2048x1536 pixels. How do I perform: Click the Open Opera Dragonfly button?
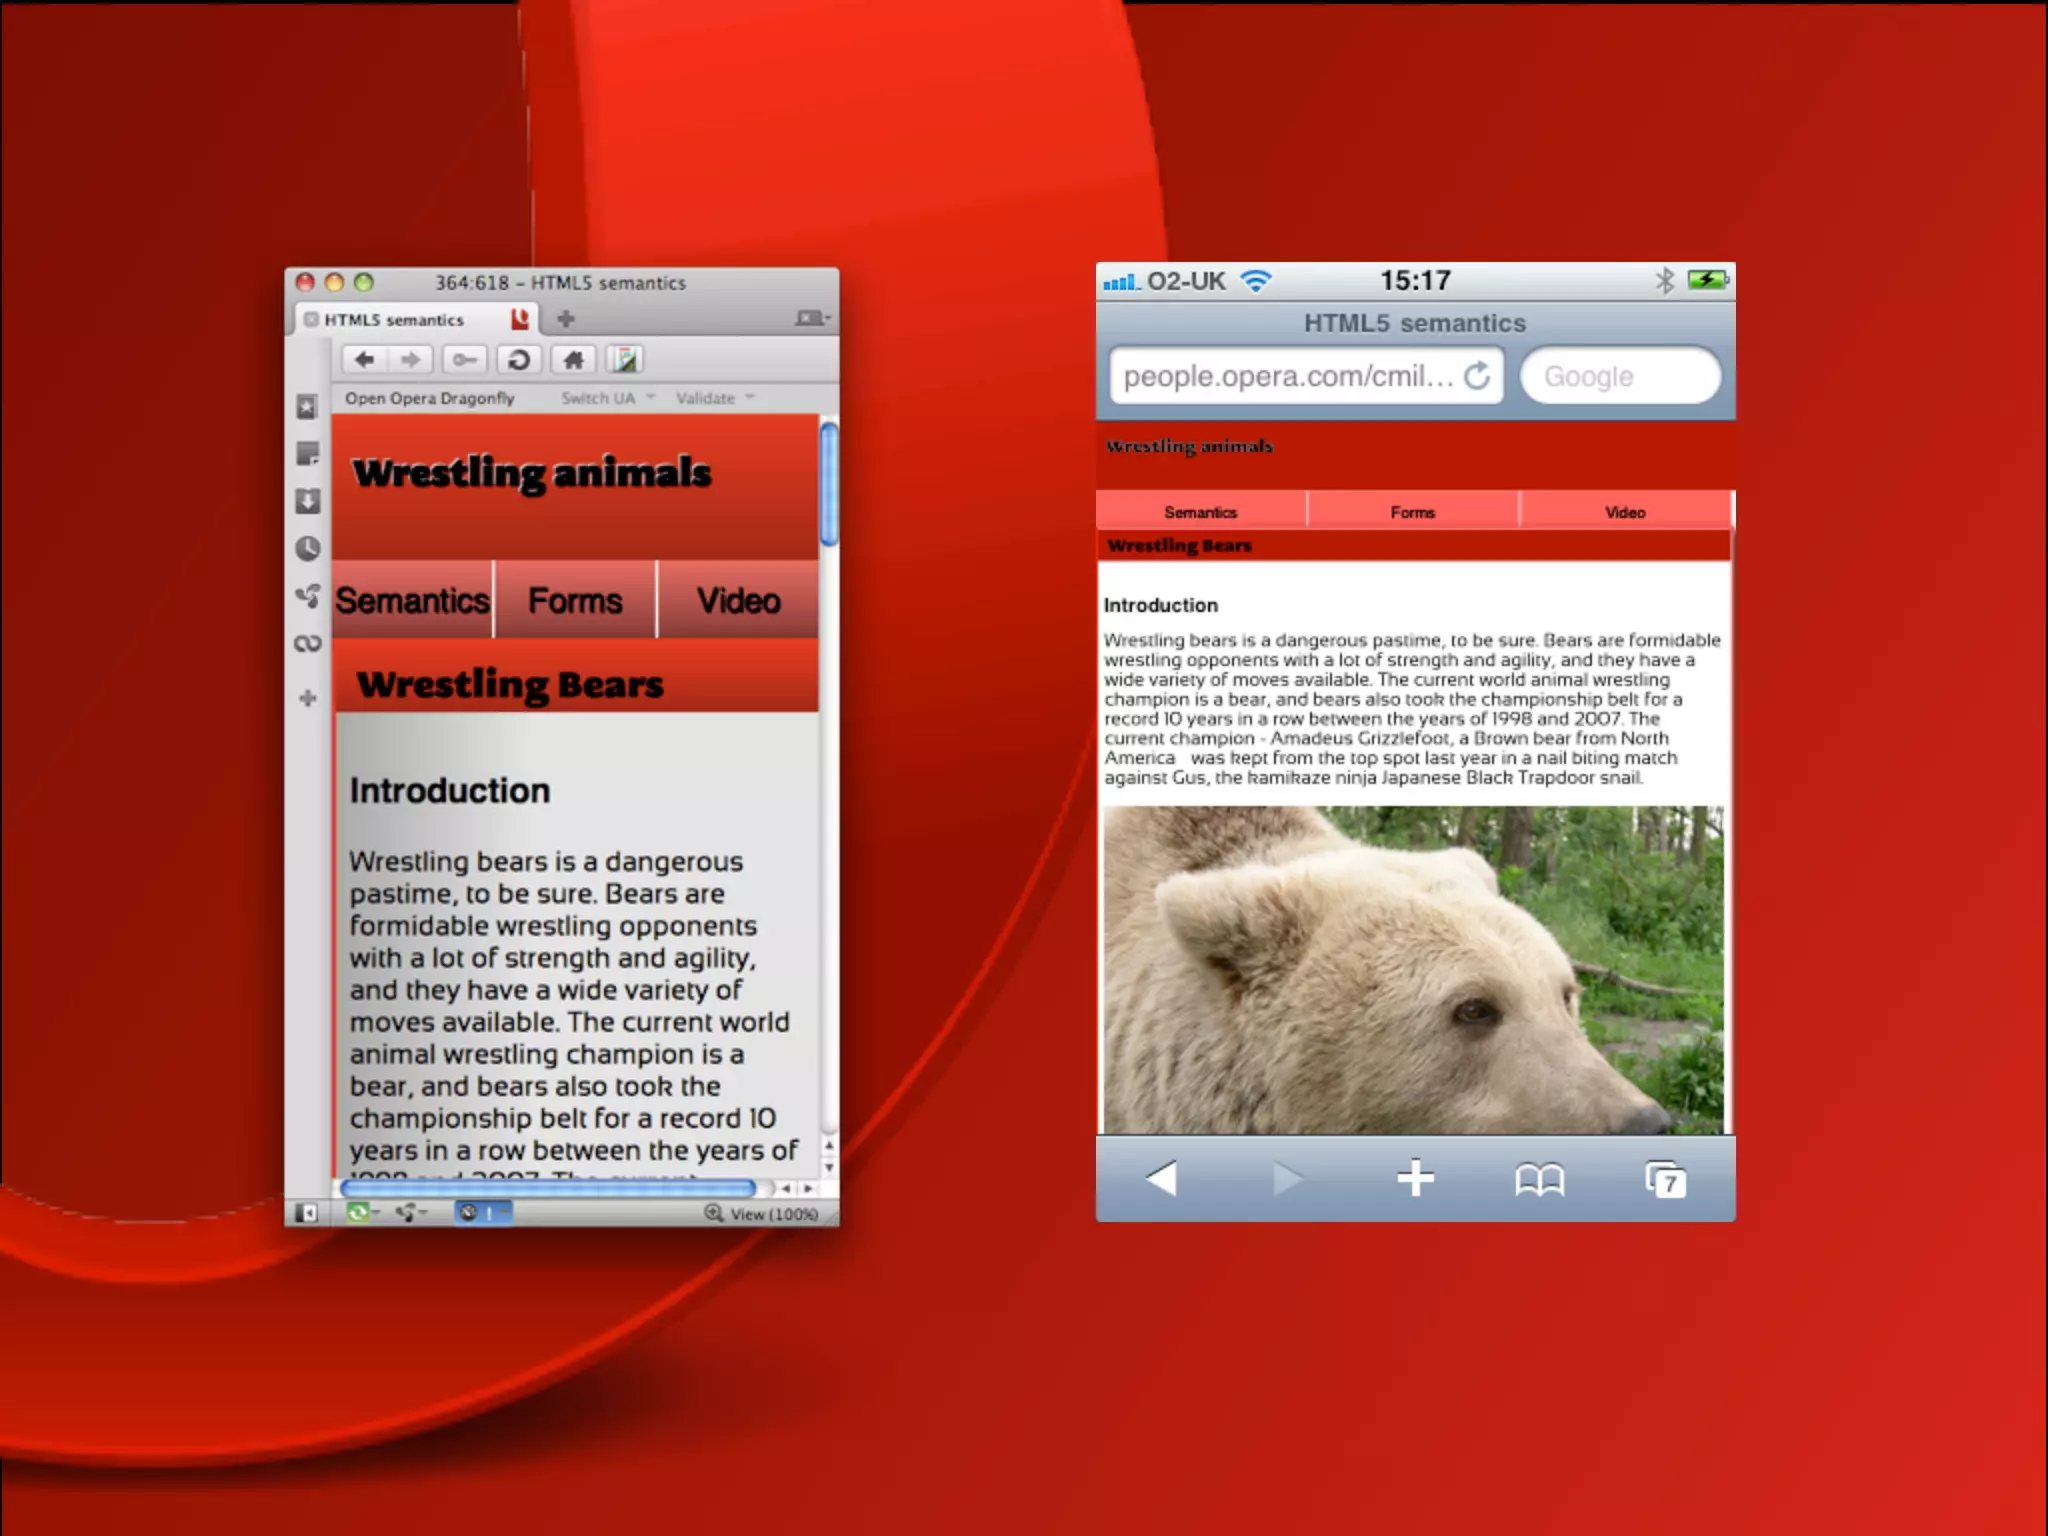(x=429, y=398)
